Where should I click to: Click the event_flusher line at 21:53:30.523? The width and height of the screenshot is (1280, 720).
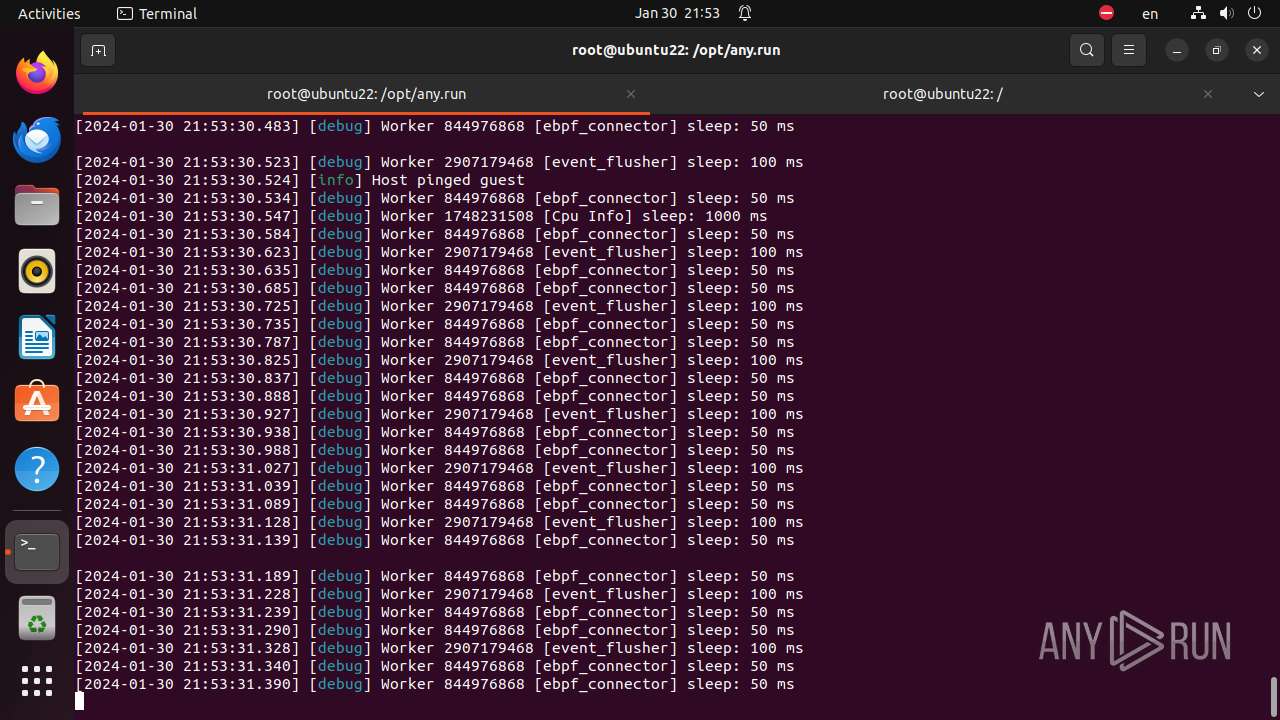pos(439,162)
